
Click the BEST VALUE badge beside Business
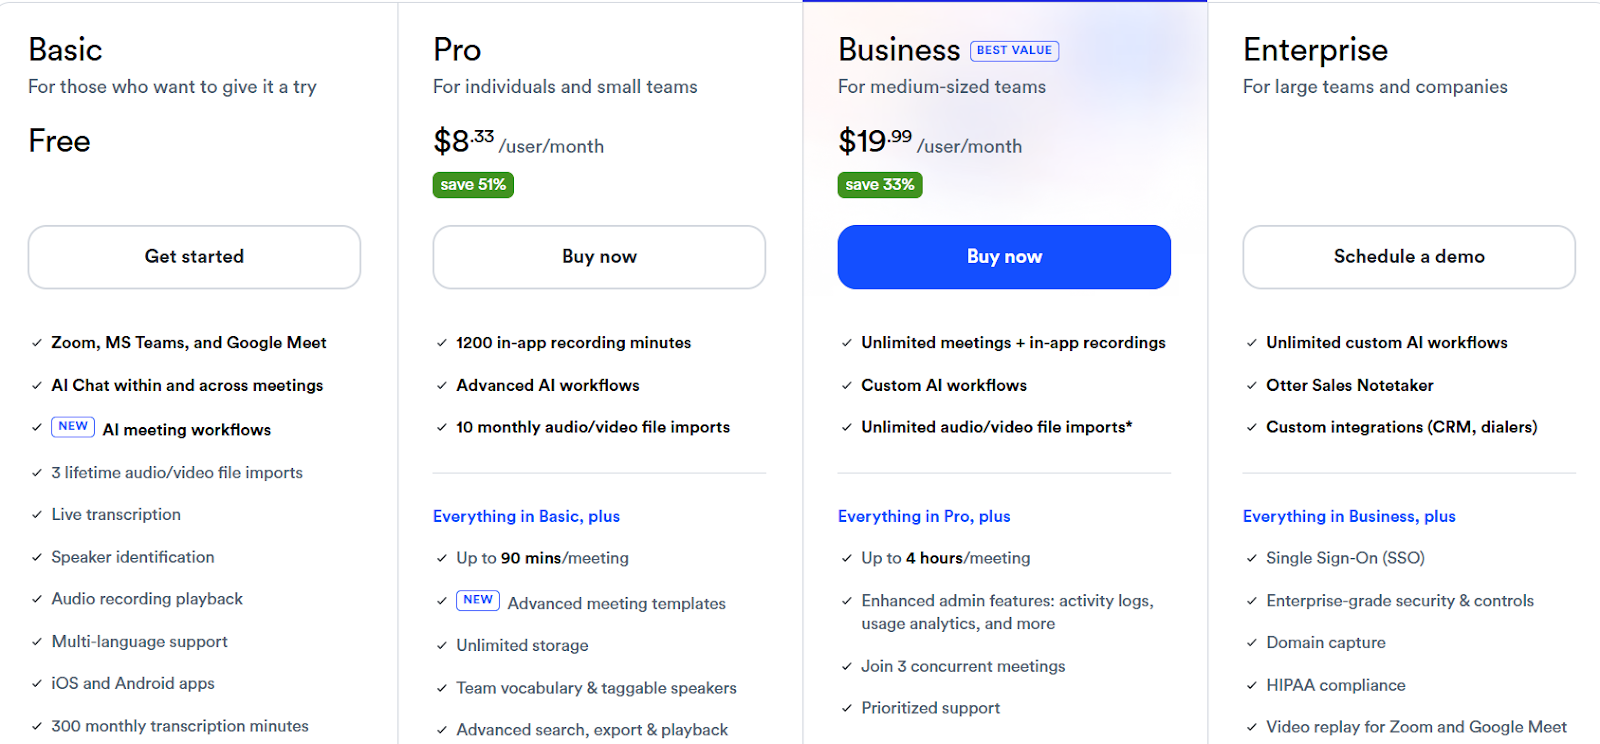1014,51
